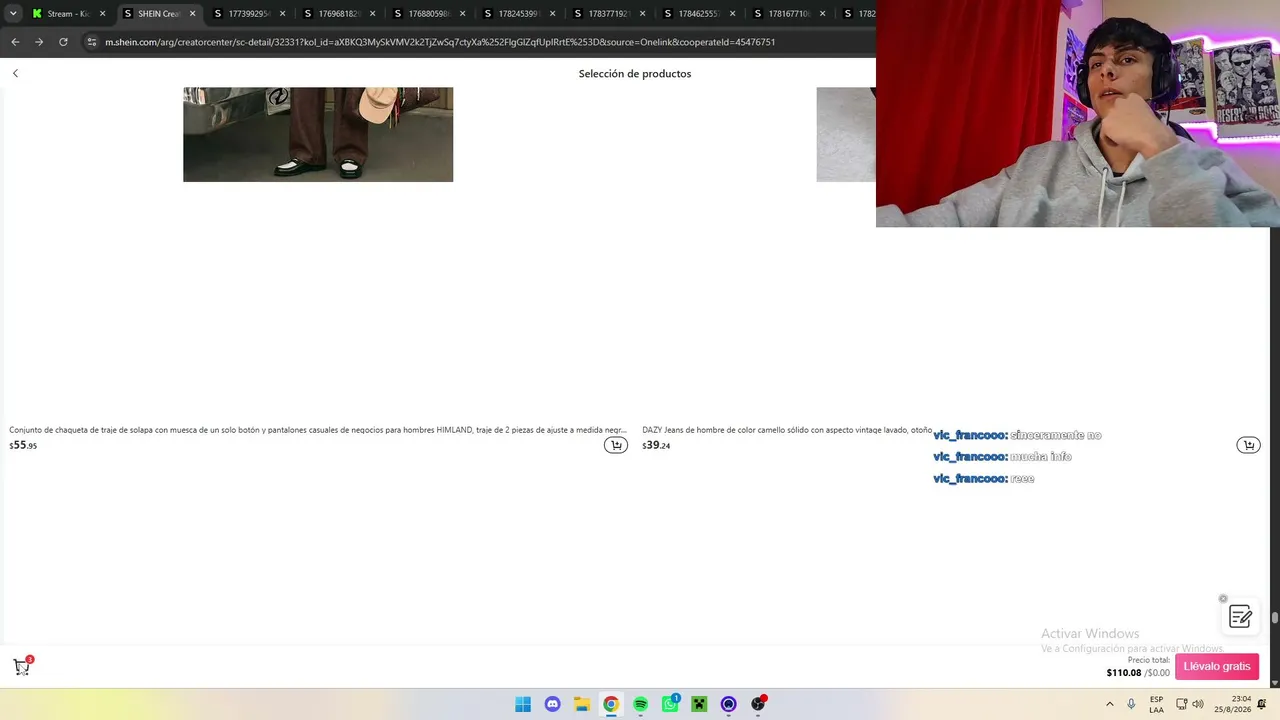Open Spotify from the taskbar
The height and width of the screenshot is (720, 1280).
[641, 704]
